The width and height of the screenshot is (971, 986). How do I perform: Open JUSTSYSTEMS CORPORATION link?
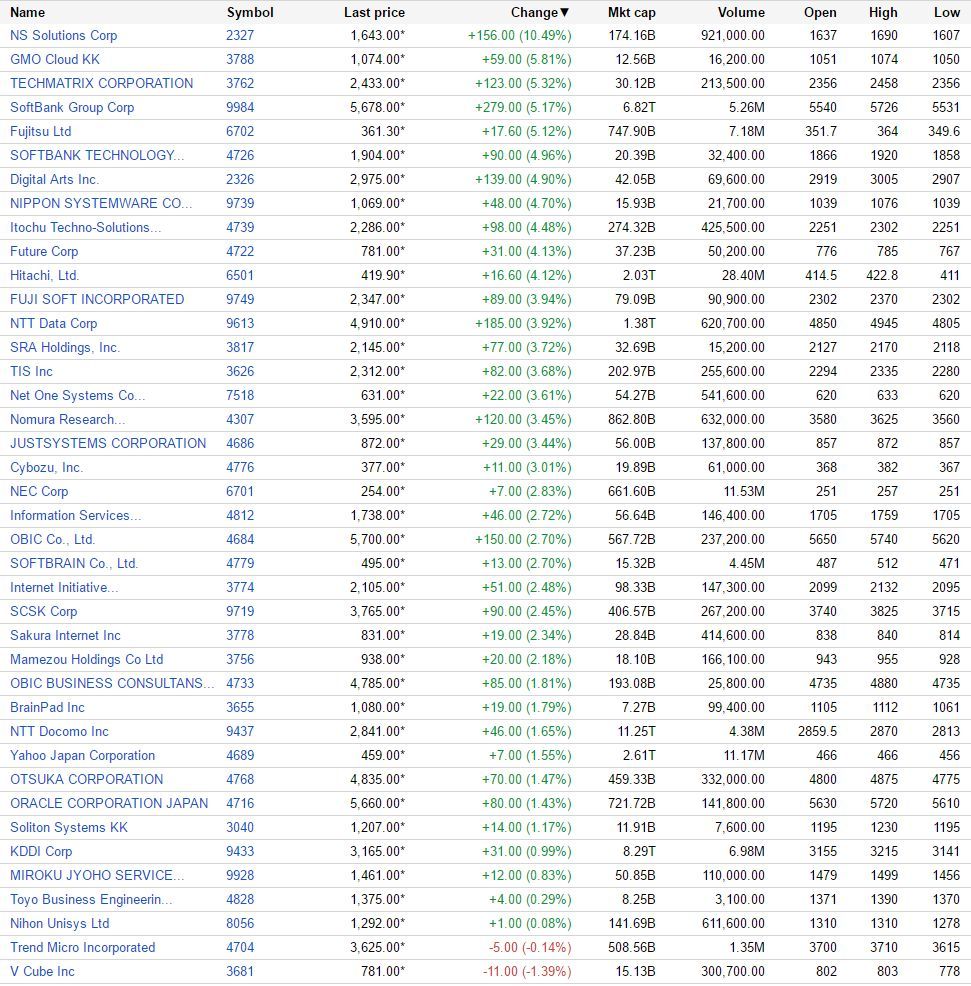pos(108,443)
